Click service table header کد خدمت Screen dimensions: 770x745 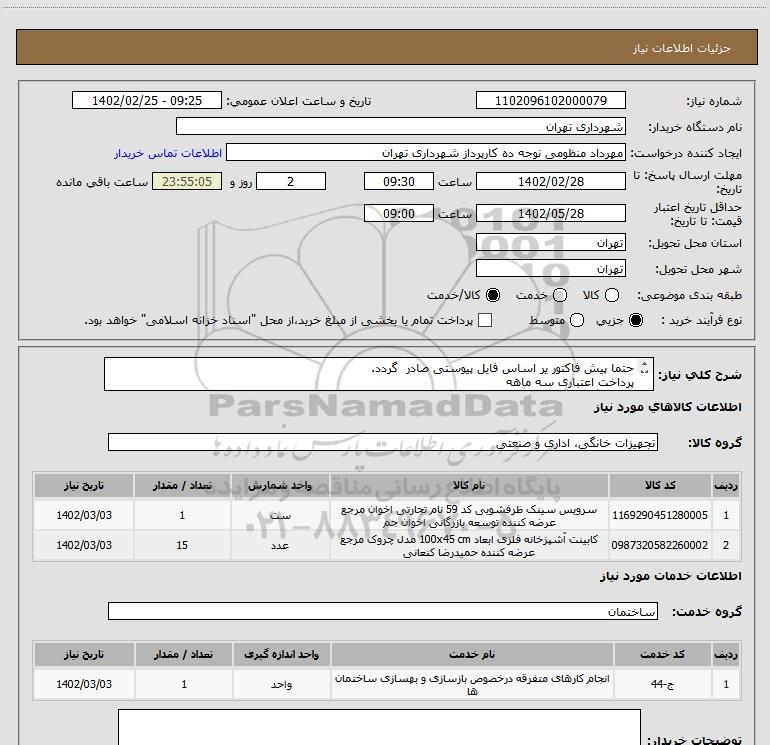click(662, 654)
